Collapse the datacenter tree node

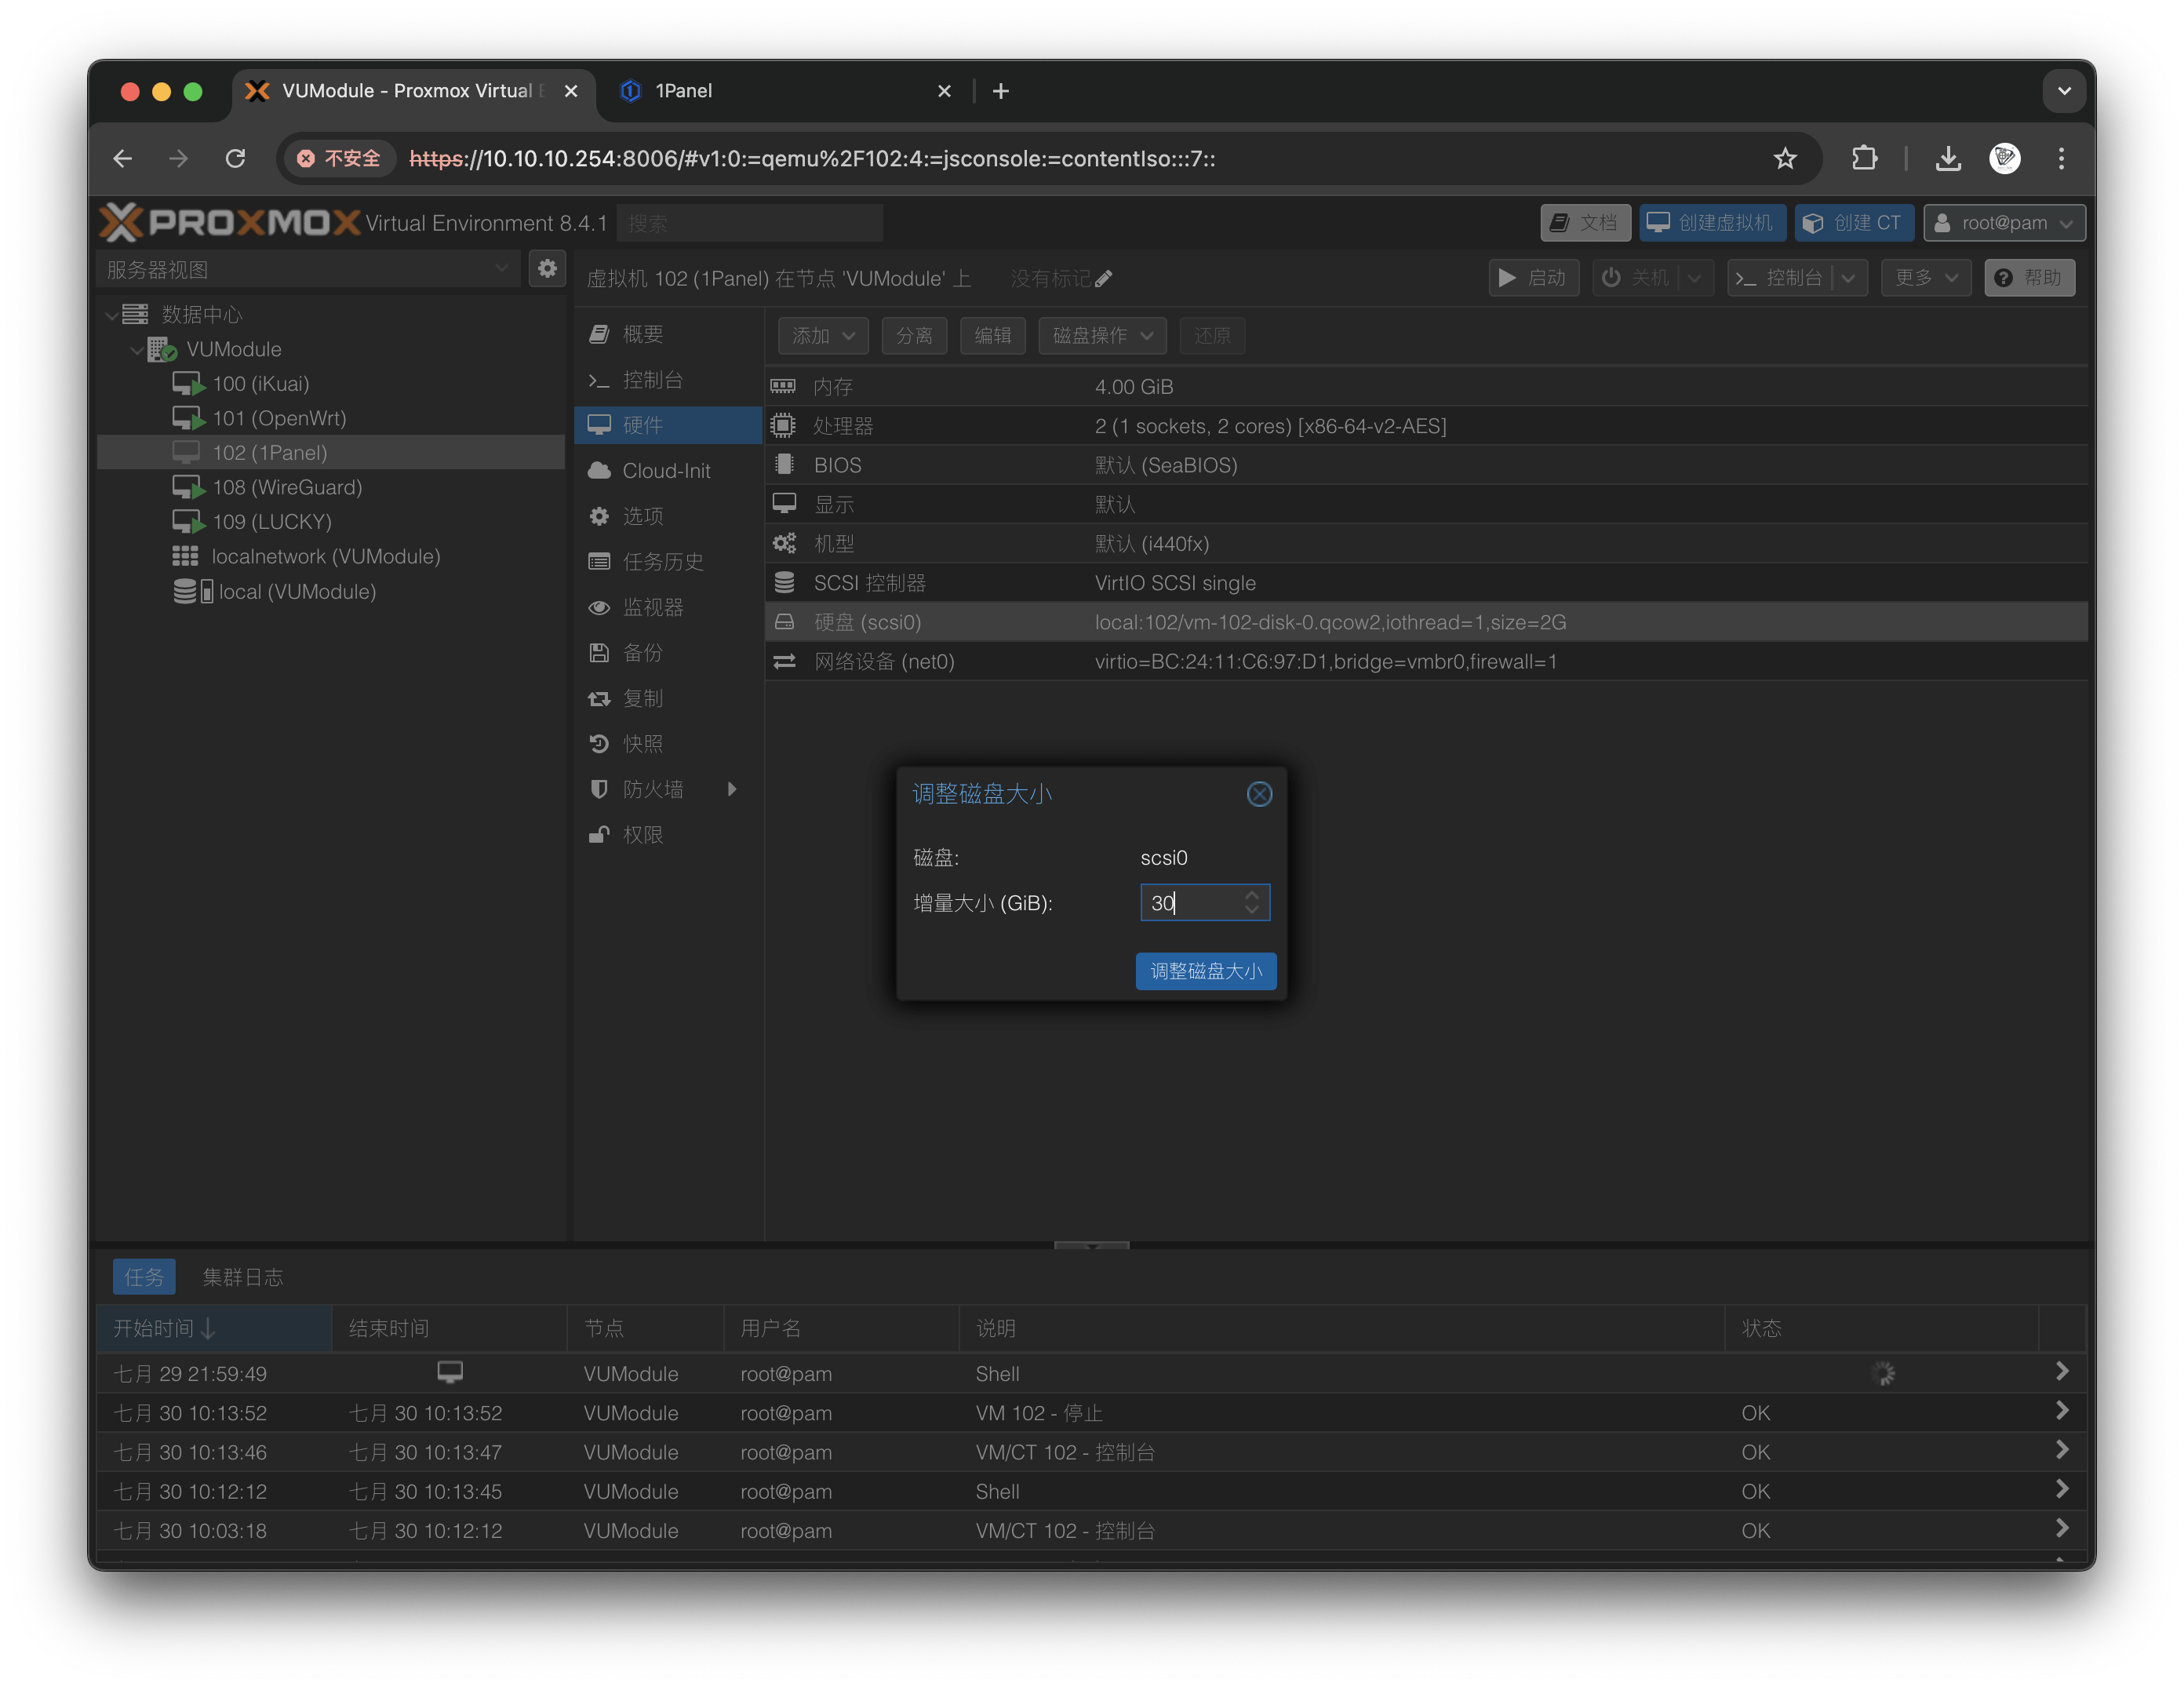(x=112, y=315)
